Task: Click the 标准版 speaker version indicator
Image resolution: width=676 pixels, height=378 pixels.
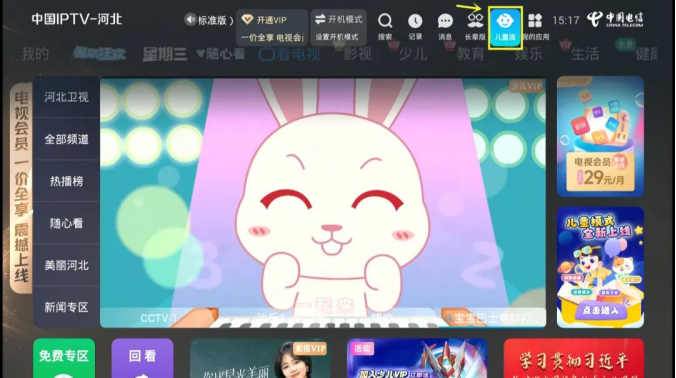Action: coord(208,20)
